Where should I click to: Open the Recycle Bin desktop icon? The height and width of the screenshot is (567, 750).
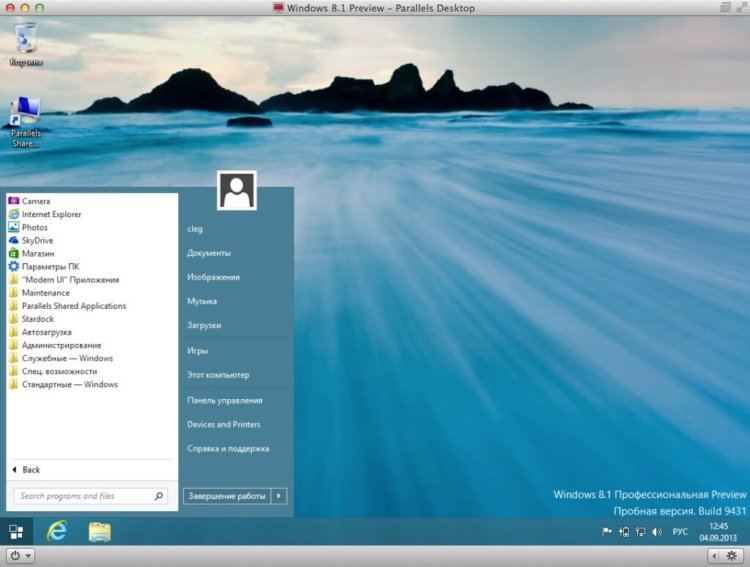(x=26, y=44)
